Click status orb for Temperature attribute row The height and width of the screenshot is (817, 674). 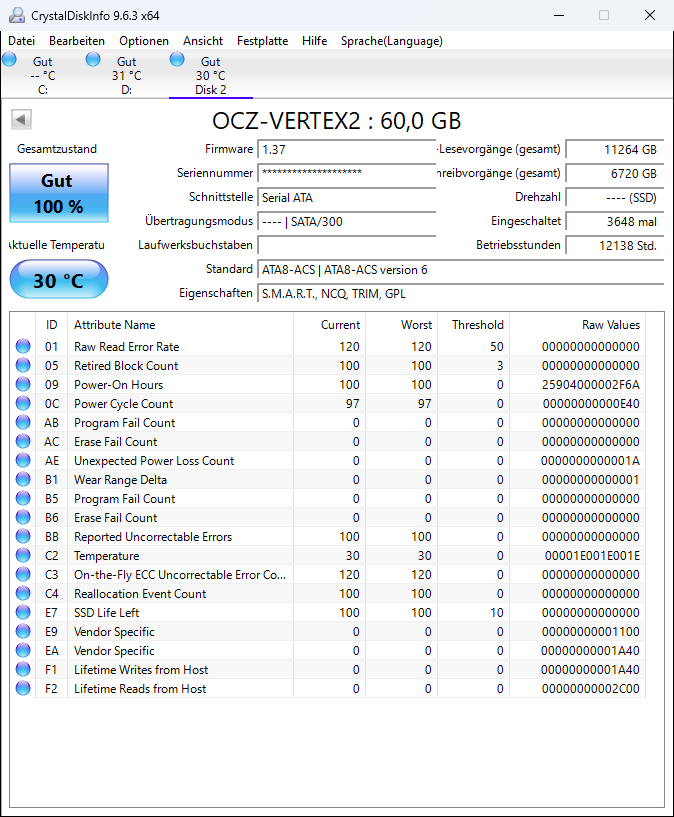pos(23,555)
